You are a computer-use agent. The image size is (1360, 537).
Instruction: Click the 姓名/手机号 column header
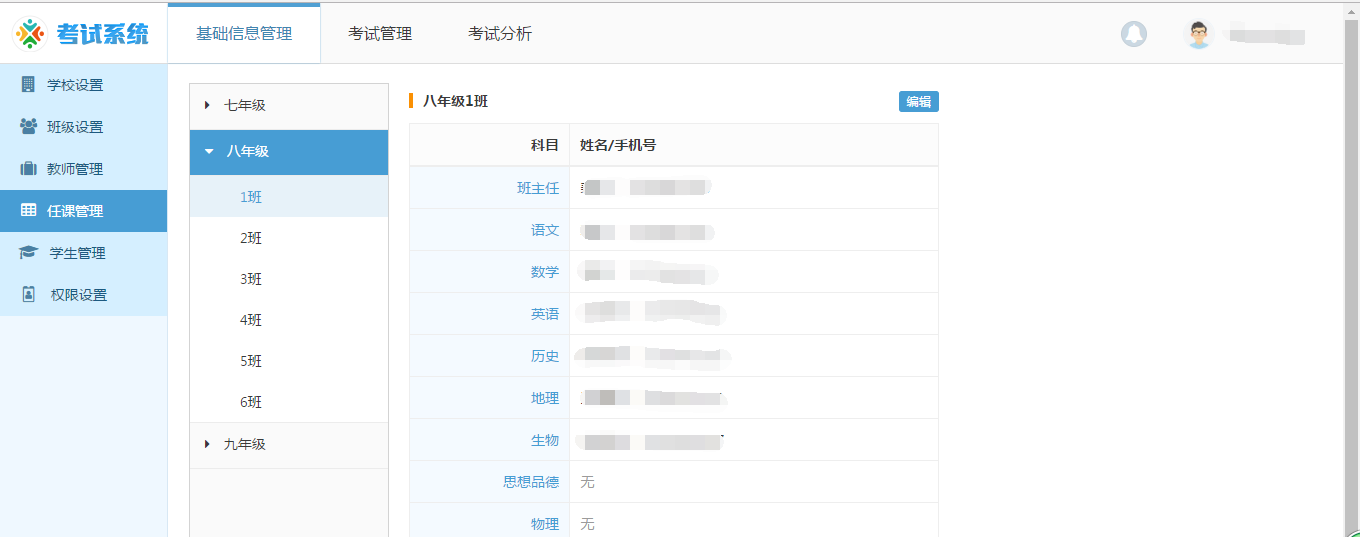[x=618, y=145]
